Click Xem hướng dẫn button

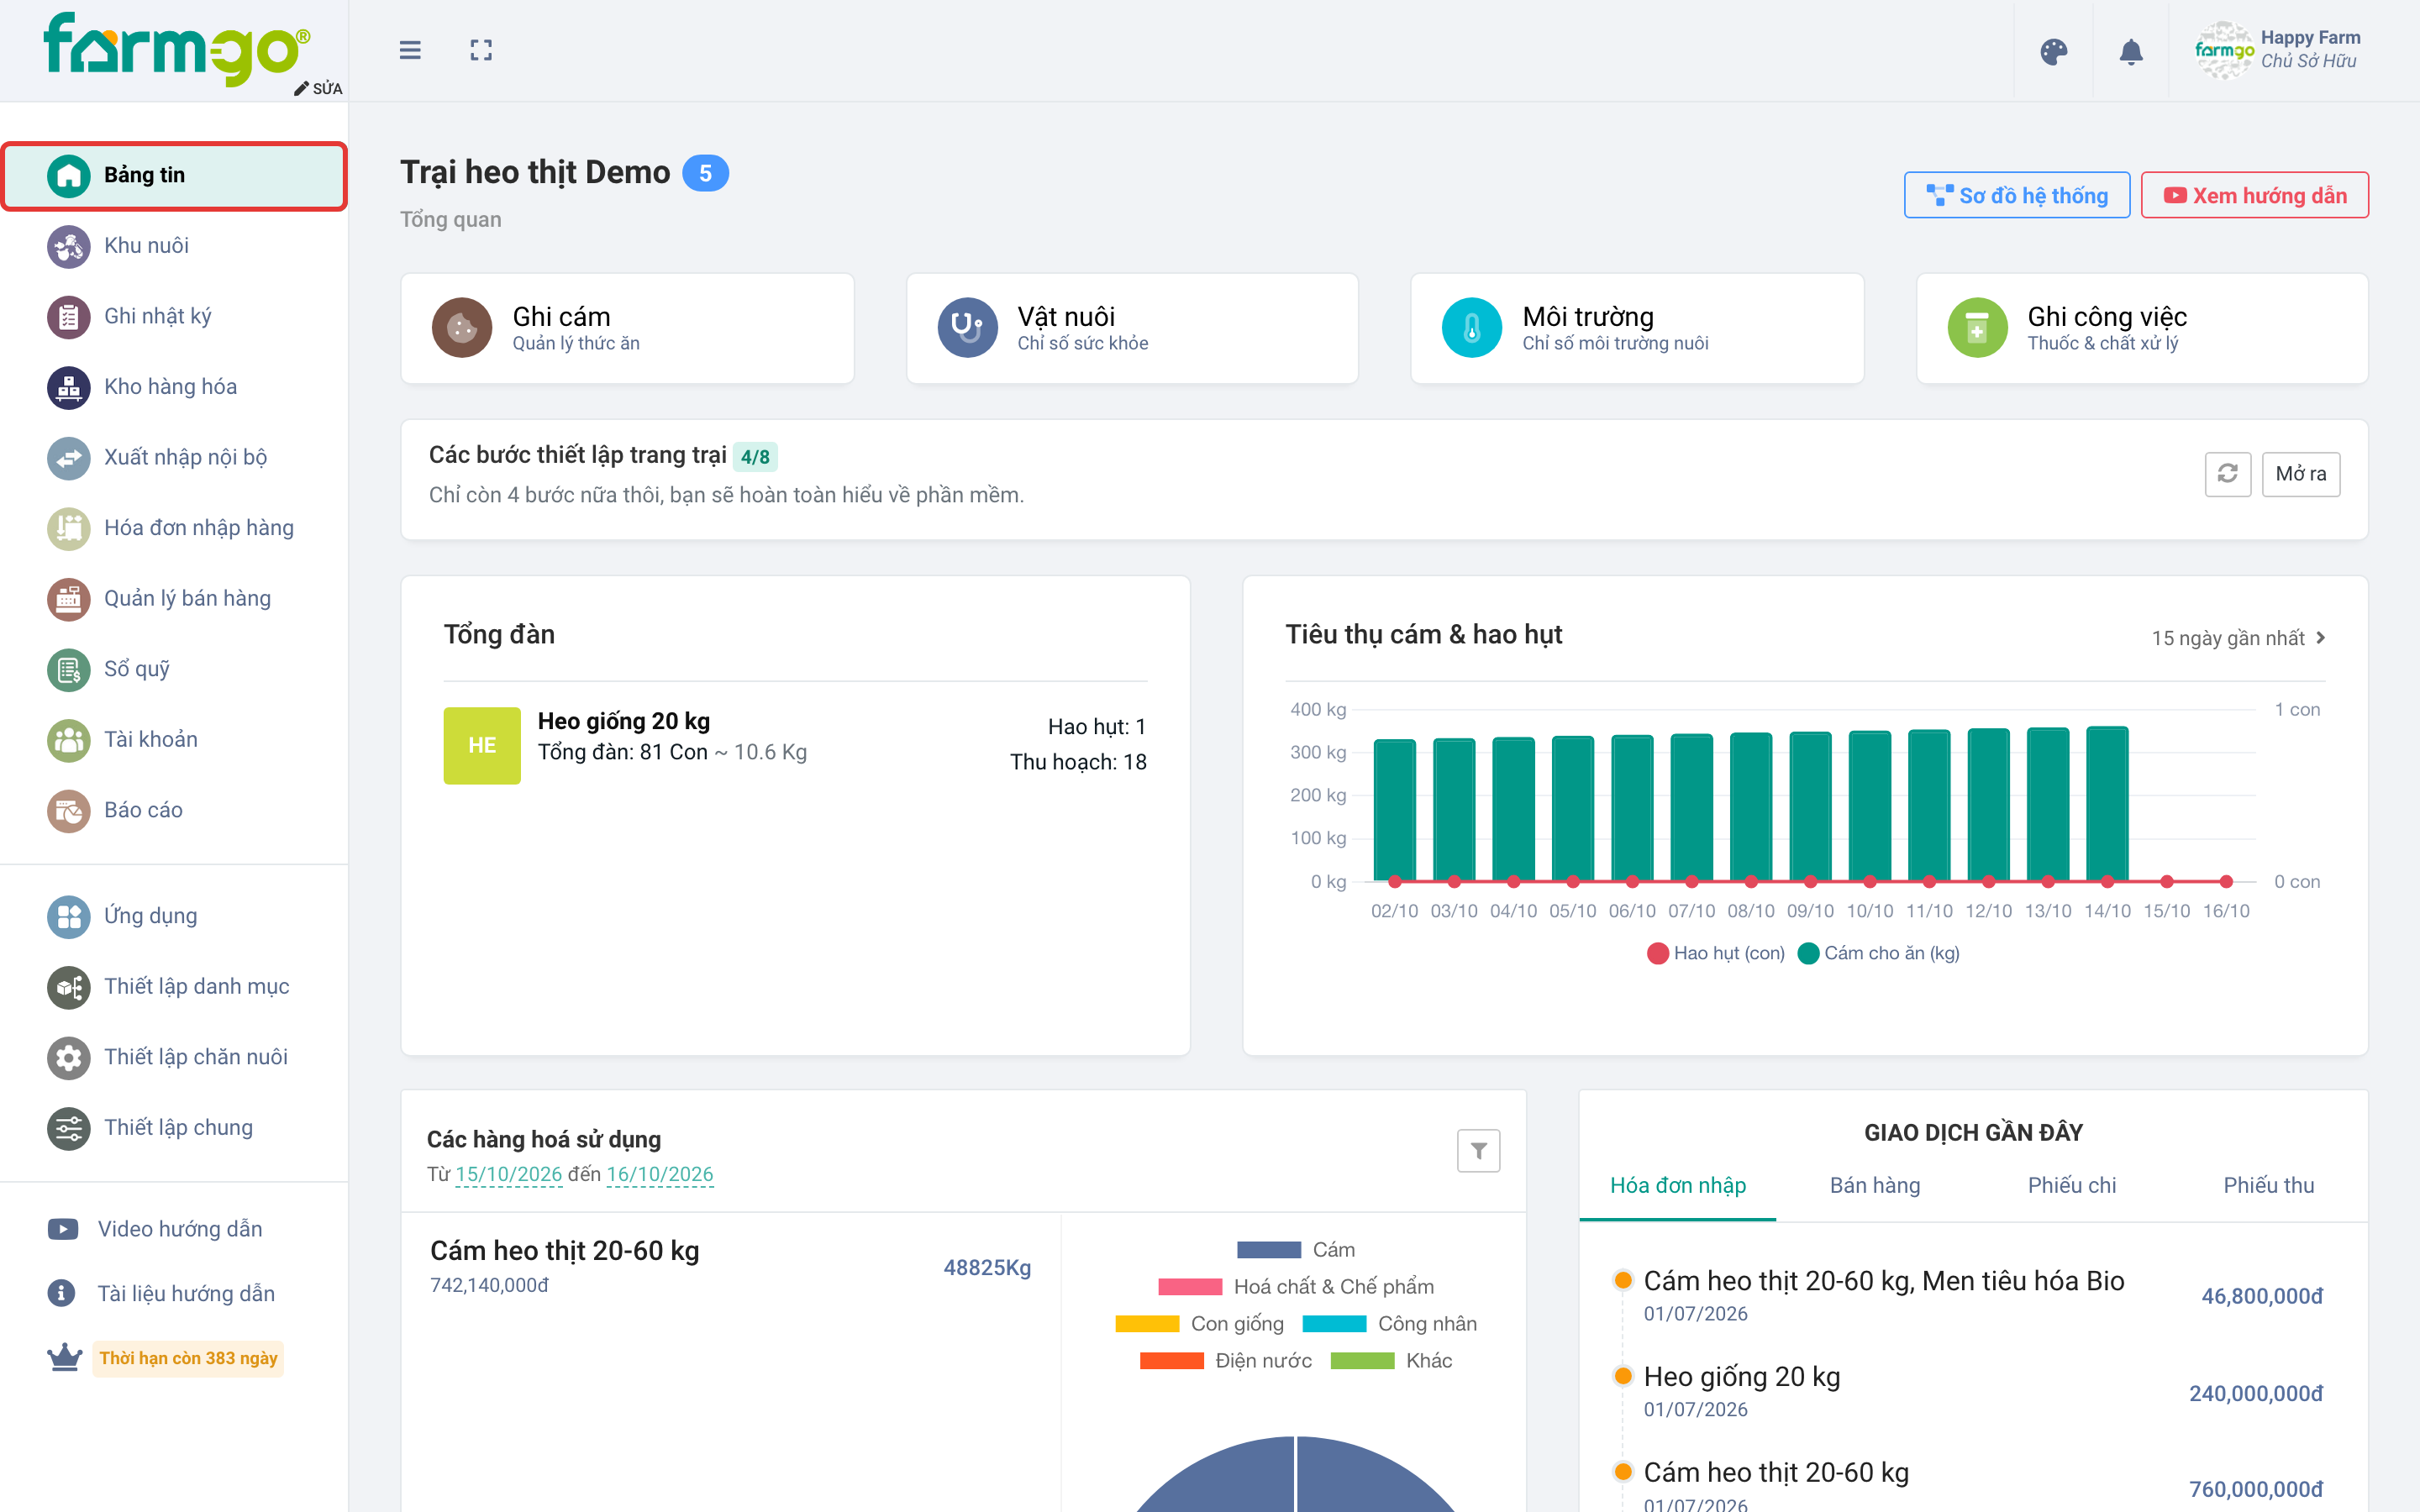click(2254, 195)
